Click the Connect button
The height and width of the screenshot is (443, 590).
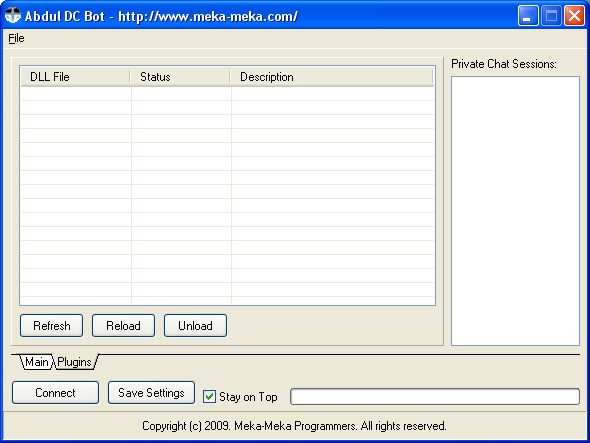(55, 393)
